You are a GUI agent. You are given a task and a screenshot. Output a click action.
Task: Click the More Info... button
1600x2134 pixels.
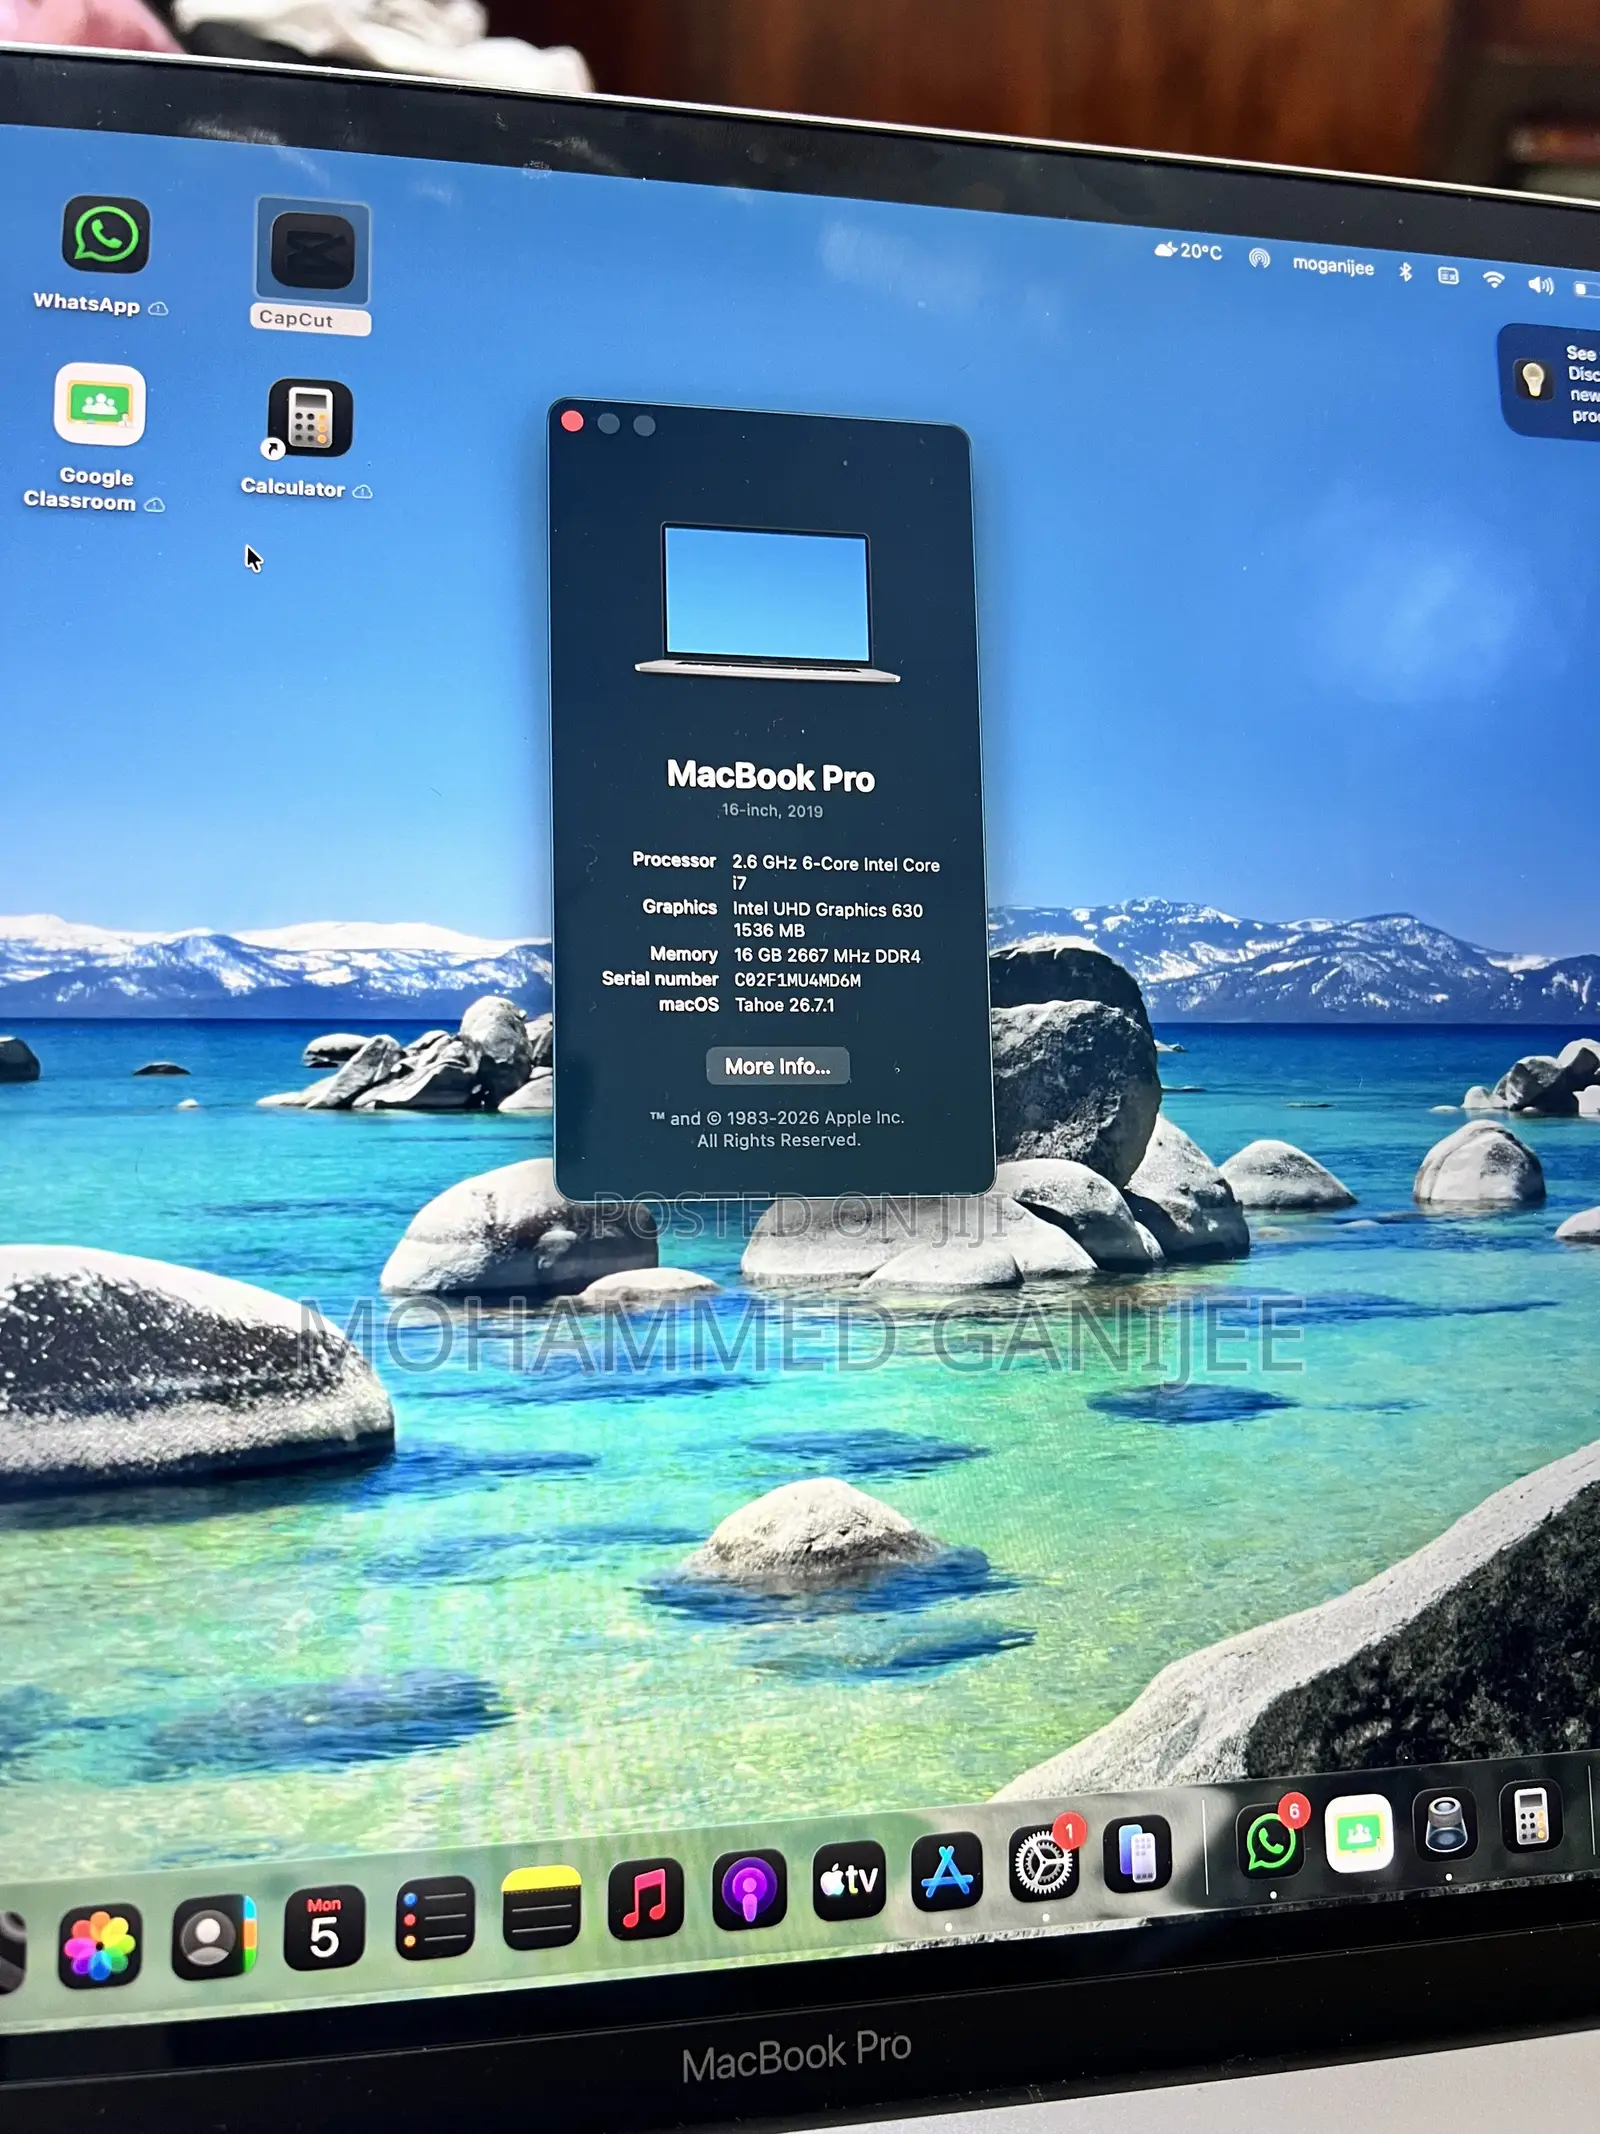pos(778,1066)
